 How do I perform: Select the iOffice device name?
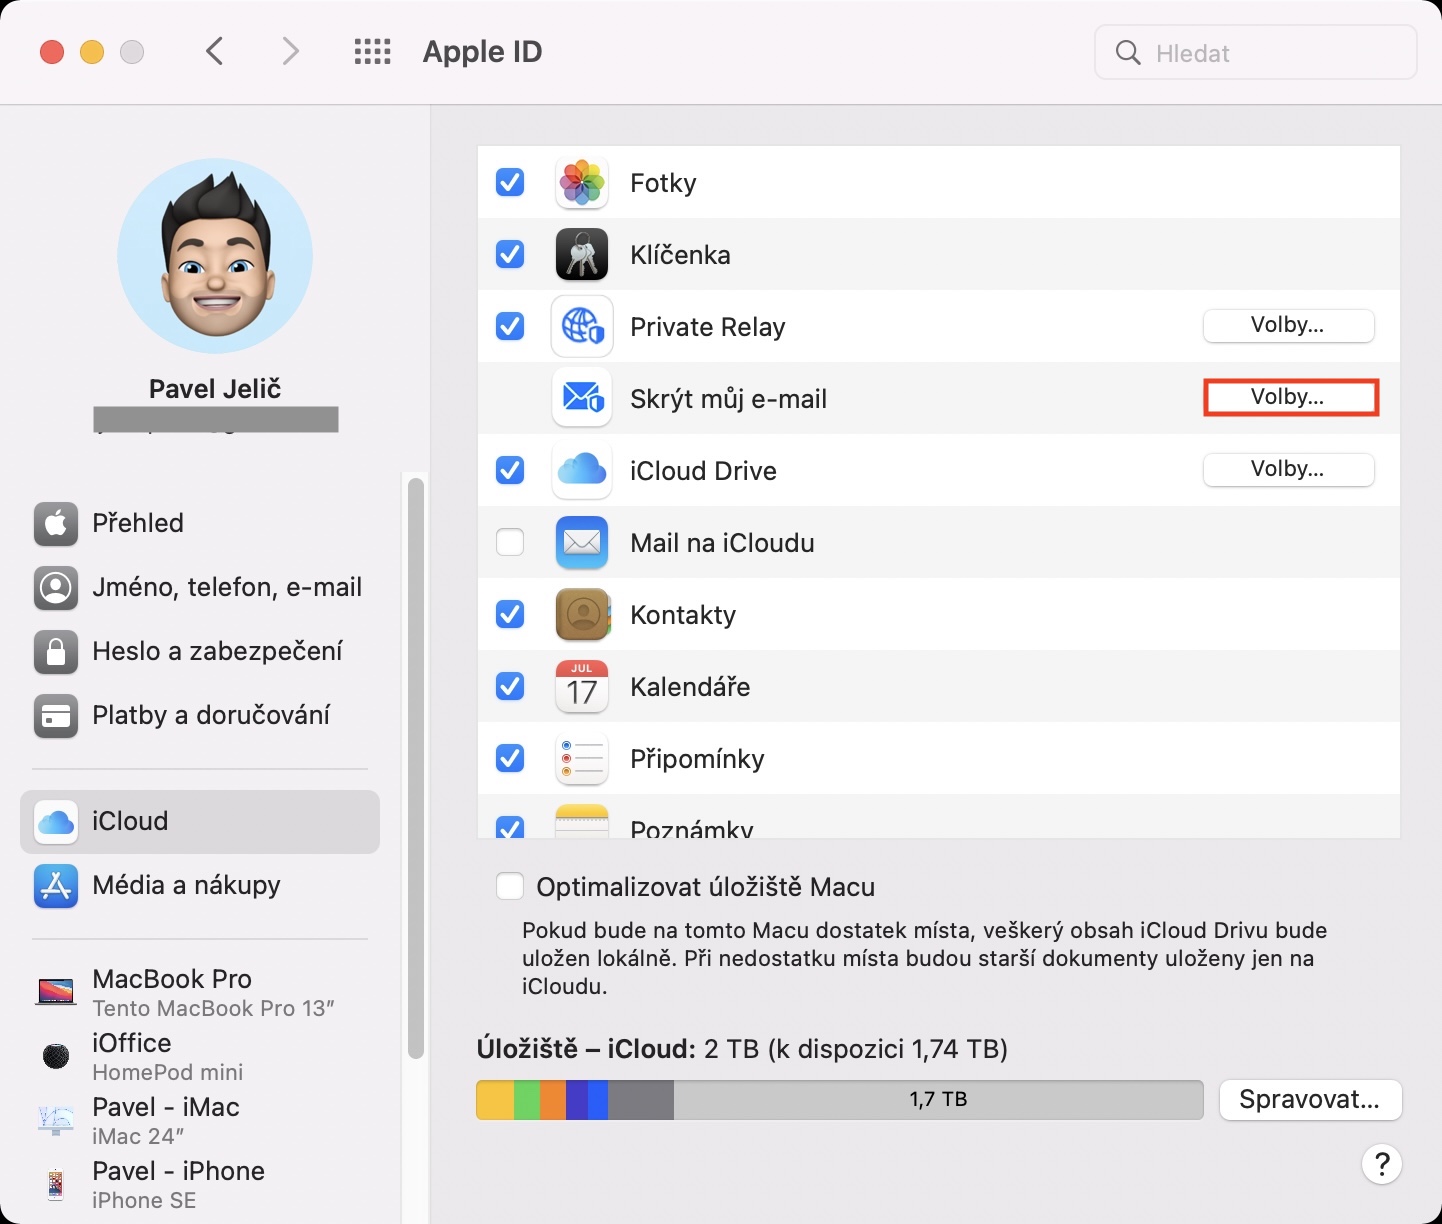132,1043
